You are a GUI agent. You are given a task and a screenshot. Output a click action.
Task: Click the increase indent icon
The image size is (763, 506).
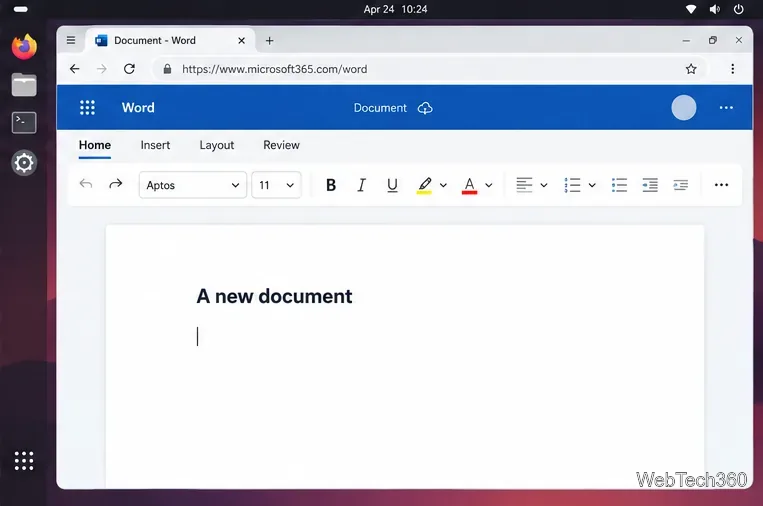click(x=681, y=185)
